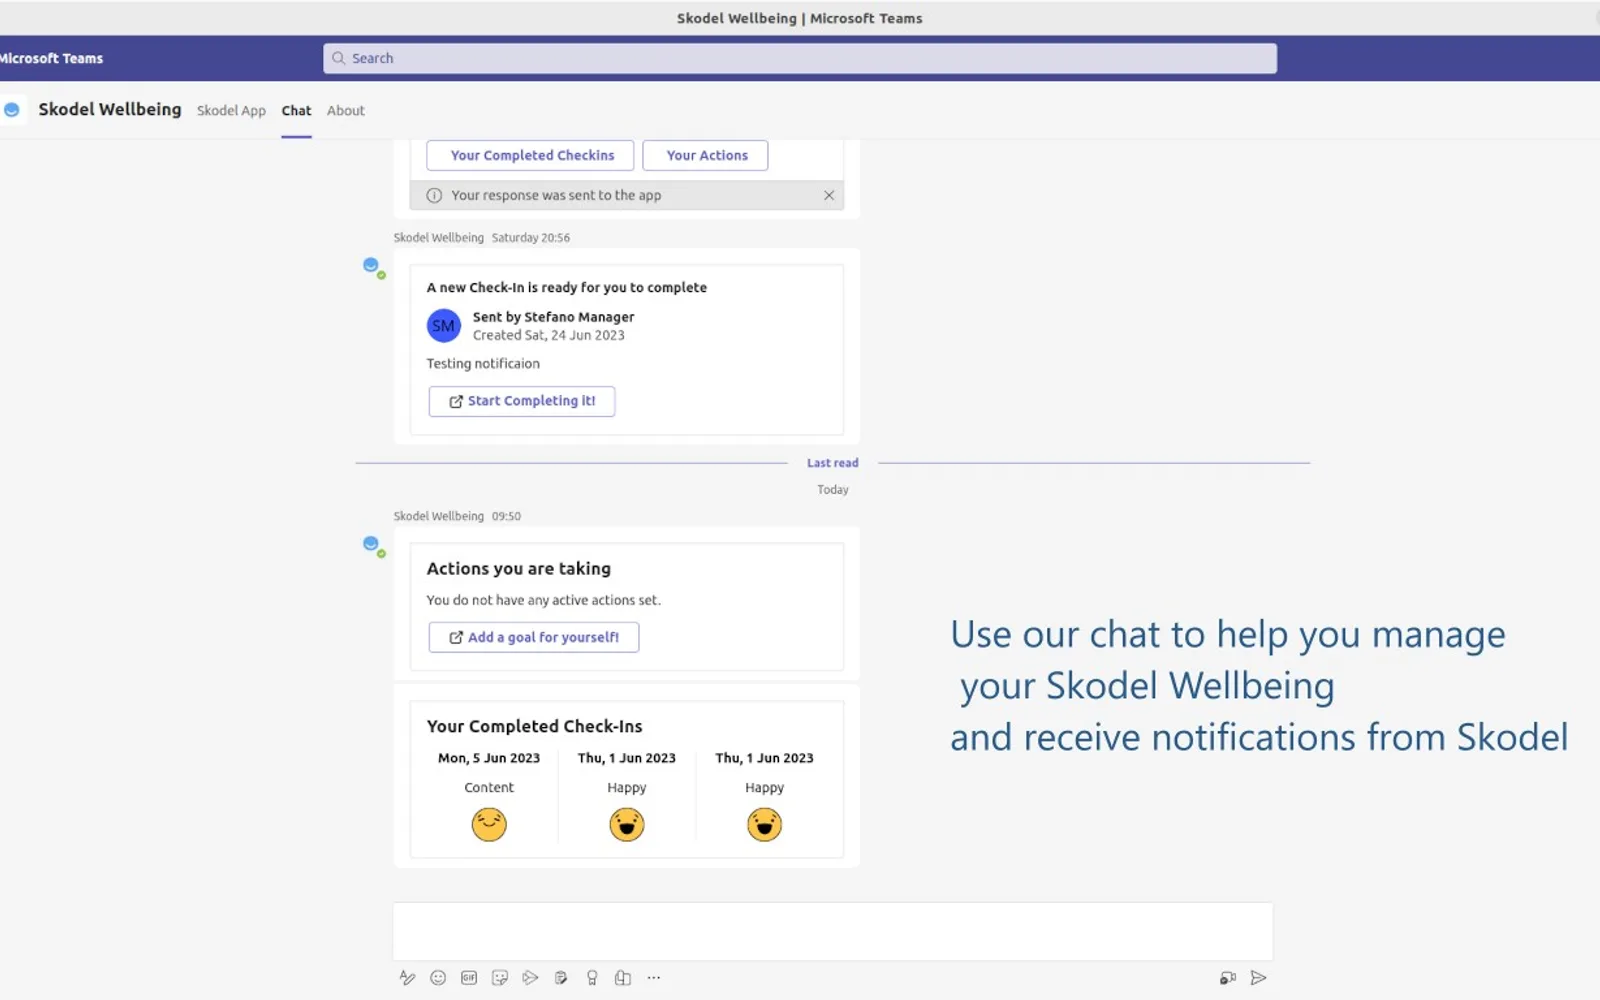This screenshot has height=1000, width=1600.
Task: Click Add a goal for yourself! button
Action: tap(534, 637)
